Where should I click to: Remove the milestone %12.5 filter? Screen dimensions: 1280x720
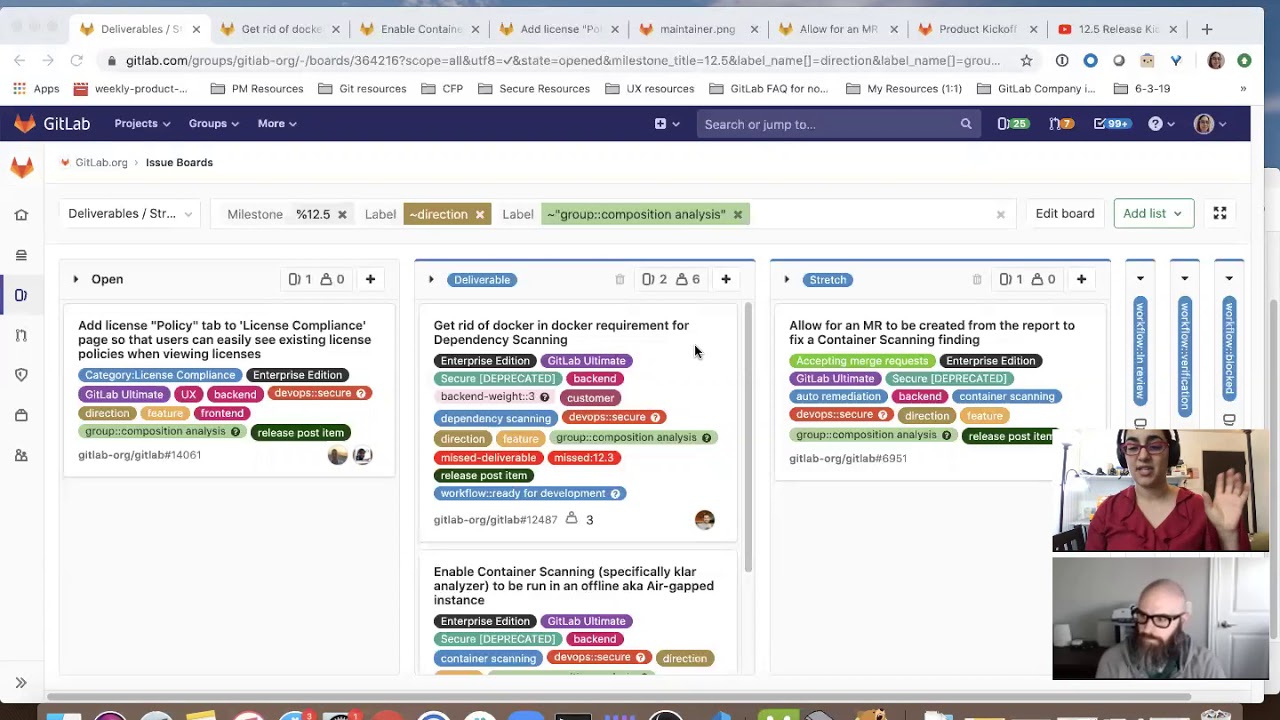pyautogui.click(x=342, y=214)
